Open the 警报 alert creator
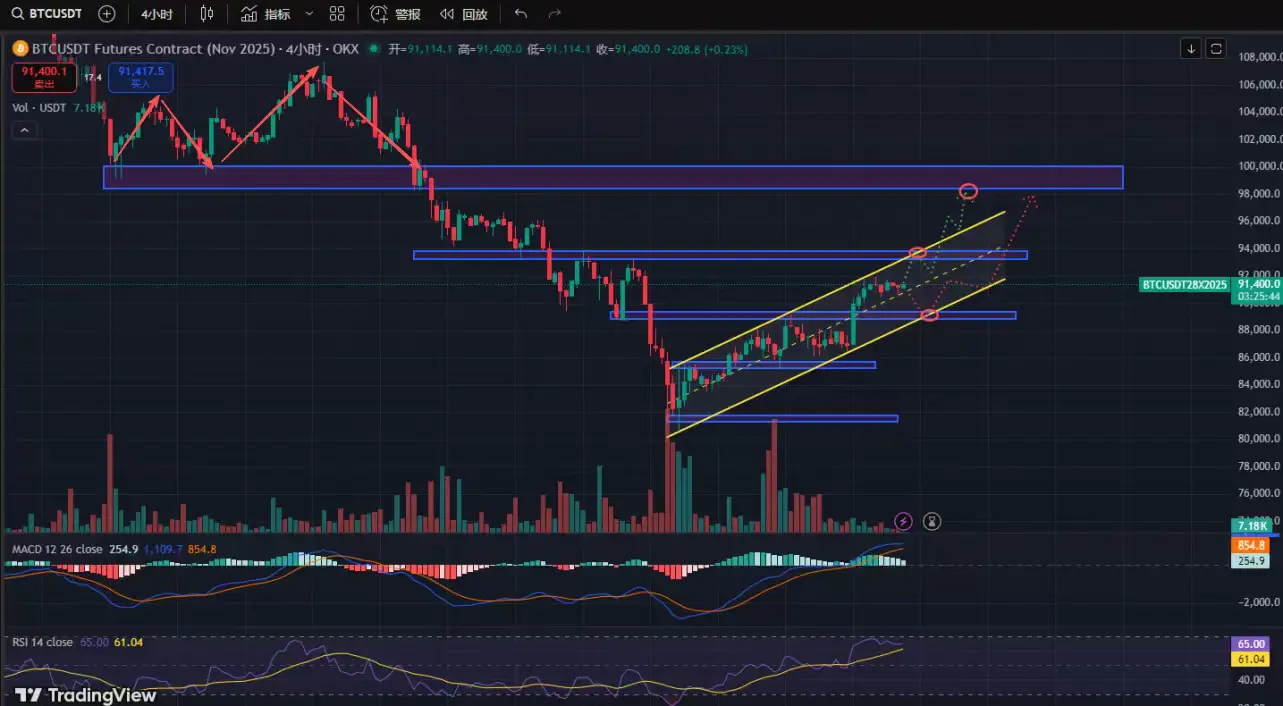The image size is (1283, 706). pos(396,14)
